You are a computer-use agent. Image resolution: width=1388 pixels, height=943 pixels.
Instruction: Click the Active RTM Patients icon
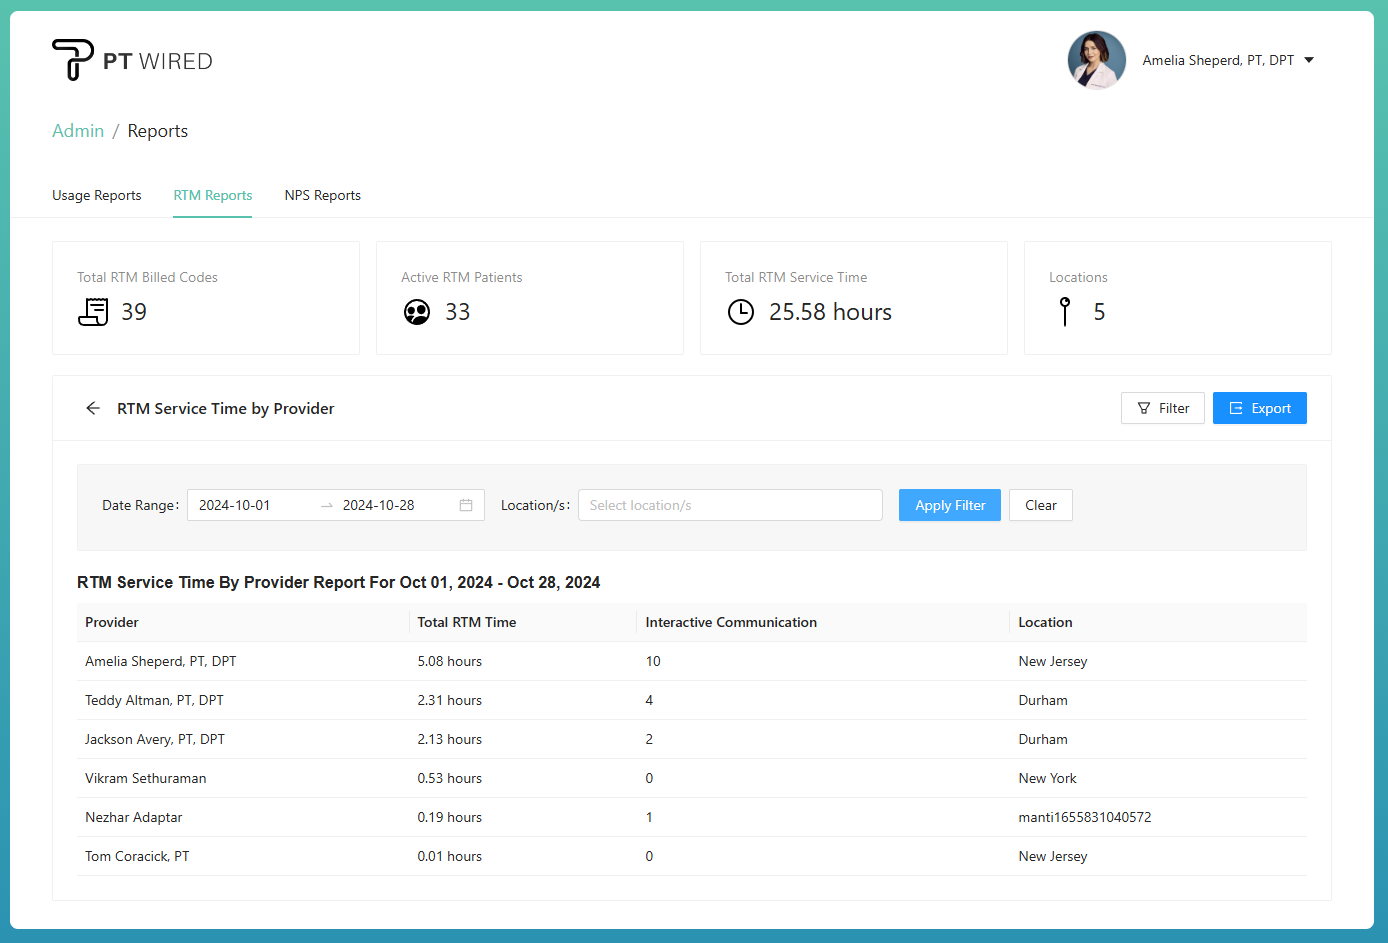417,312
